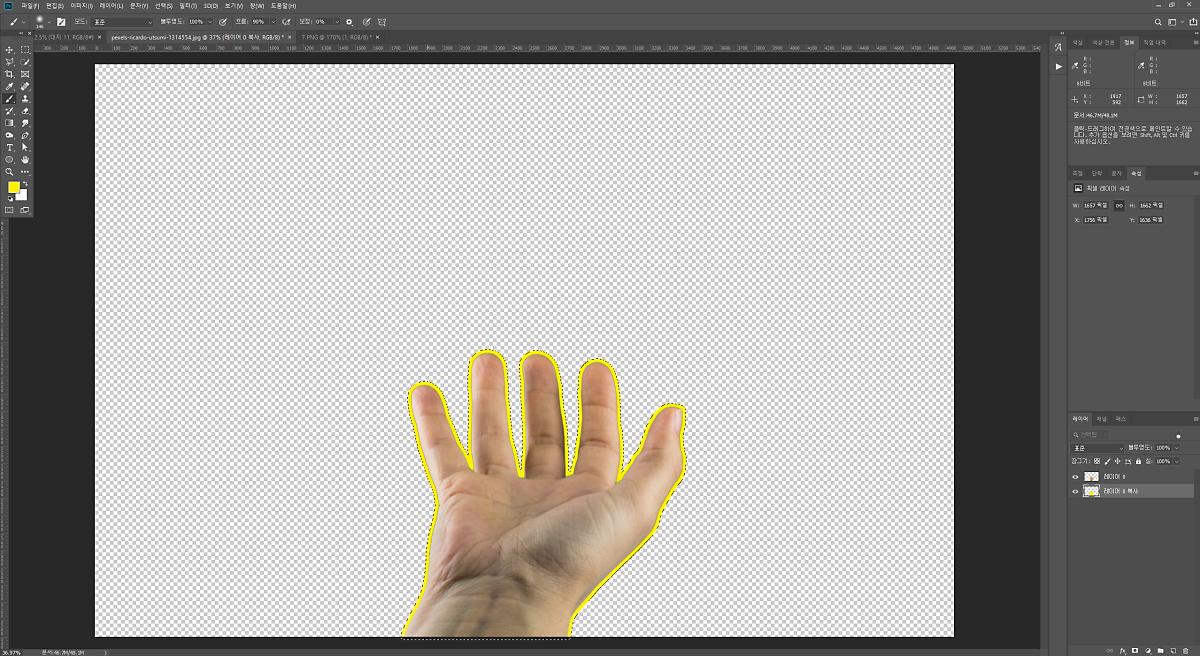Image resolution: width=1200 pixels, height=656 pixels.
Task: Select the Eraser tool
Action: point(25,111)
